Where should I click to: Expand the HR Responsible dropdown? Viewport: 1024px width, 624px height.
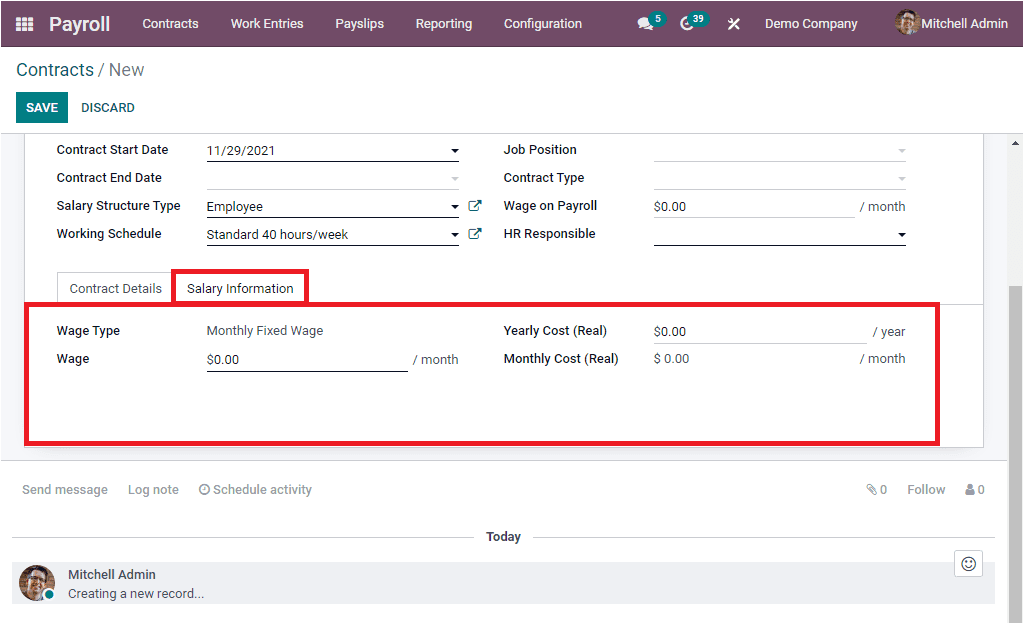tap(901, 234)
